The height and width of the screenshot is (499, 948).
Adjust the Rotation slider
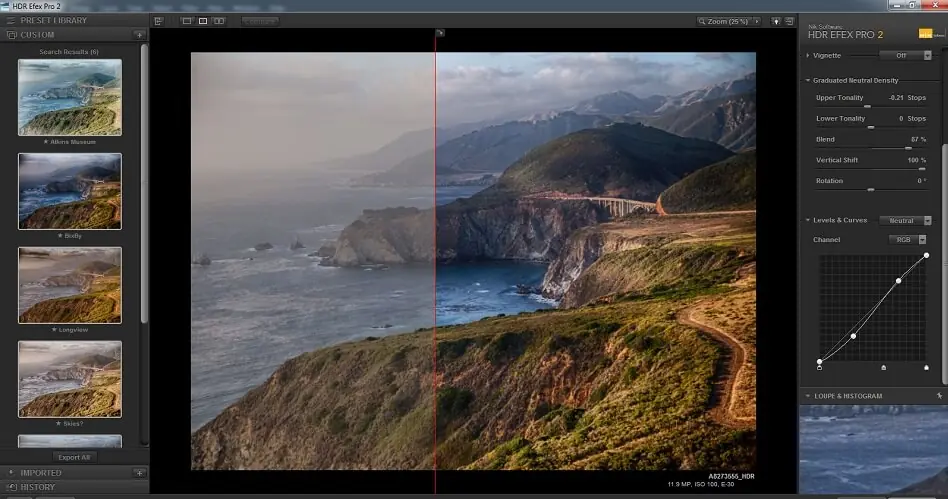pyautogui.click(x=871, y=190)
